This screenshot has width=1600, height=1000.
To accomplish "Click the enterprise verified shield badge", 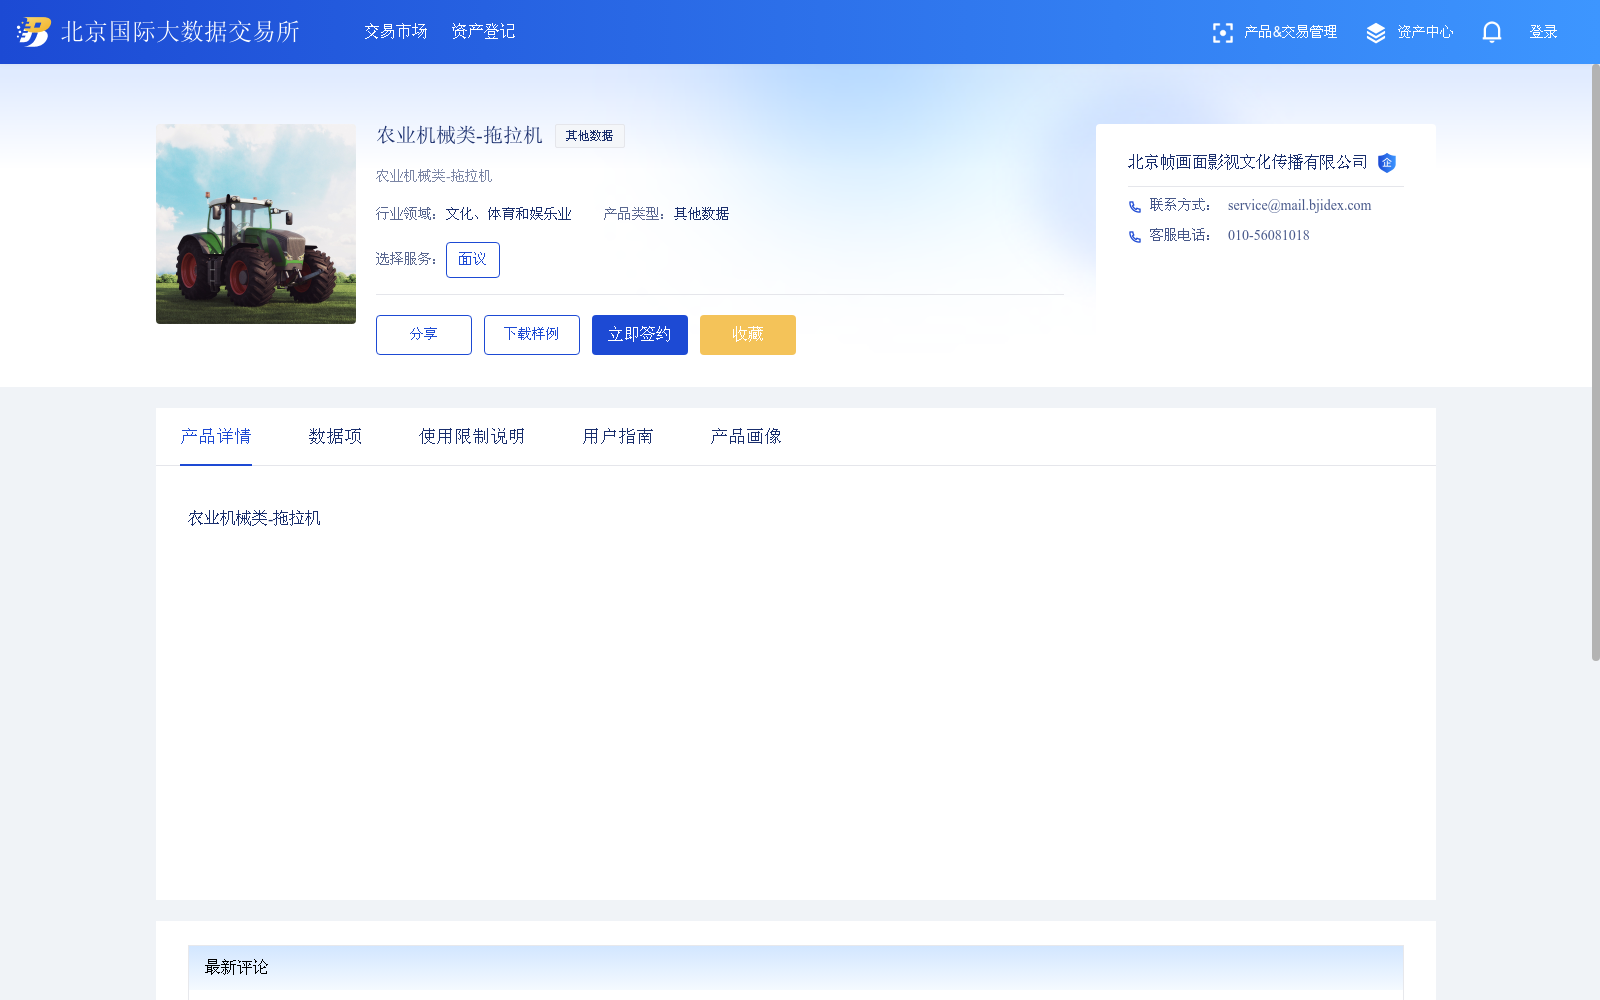I will (1387, 163).
